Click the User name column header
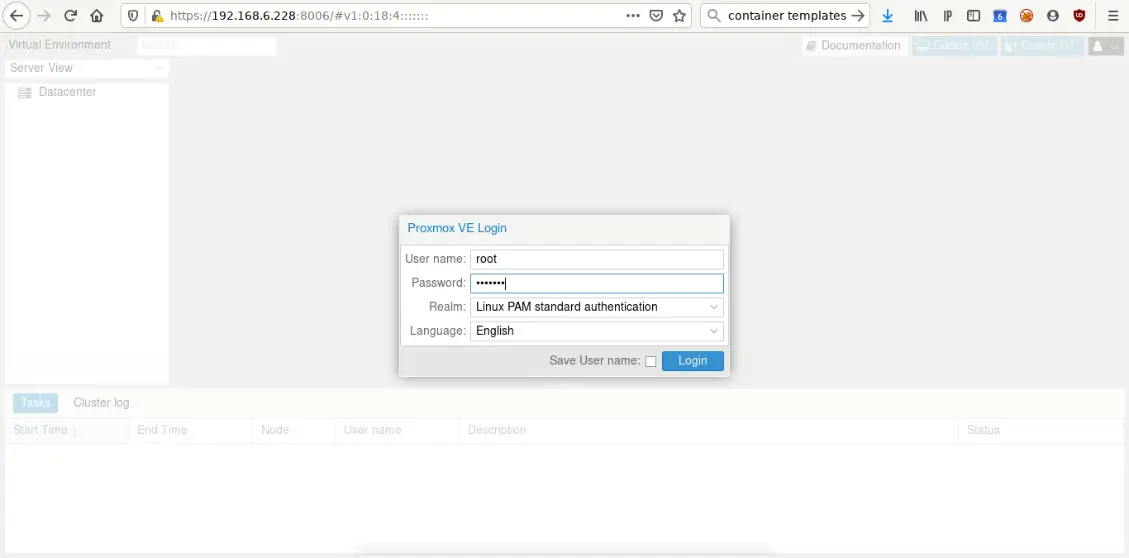The width and height of the screenshot is (1129, 558). [x=397, y=430]
